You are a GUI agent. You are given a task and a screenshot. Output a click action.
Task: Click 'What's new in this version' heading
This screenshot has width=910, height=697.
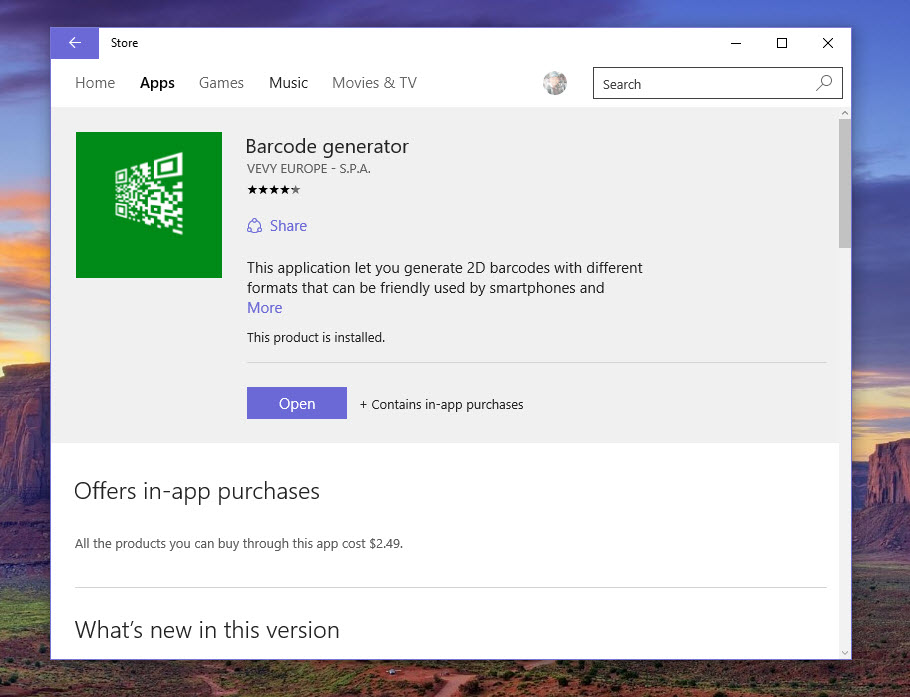click(x=207, y=630)
